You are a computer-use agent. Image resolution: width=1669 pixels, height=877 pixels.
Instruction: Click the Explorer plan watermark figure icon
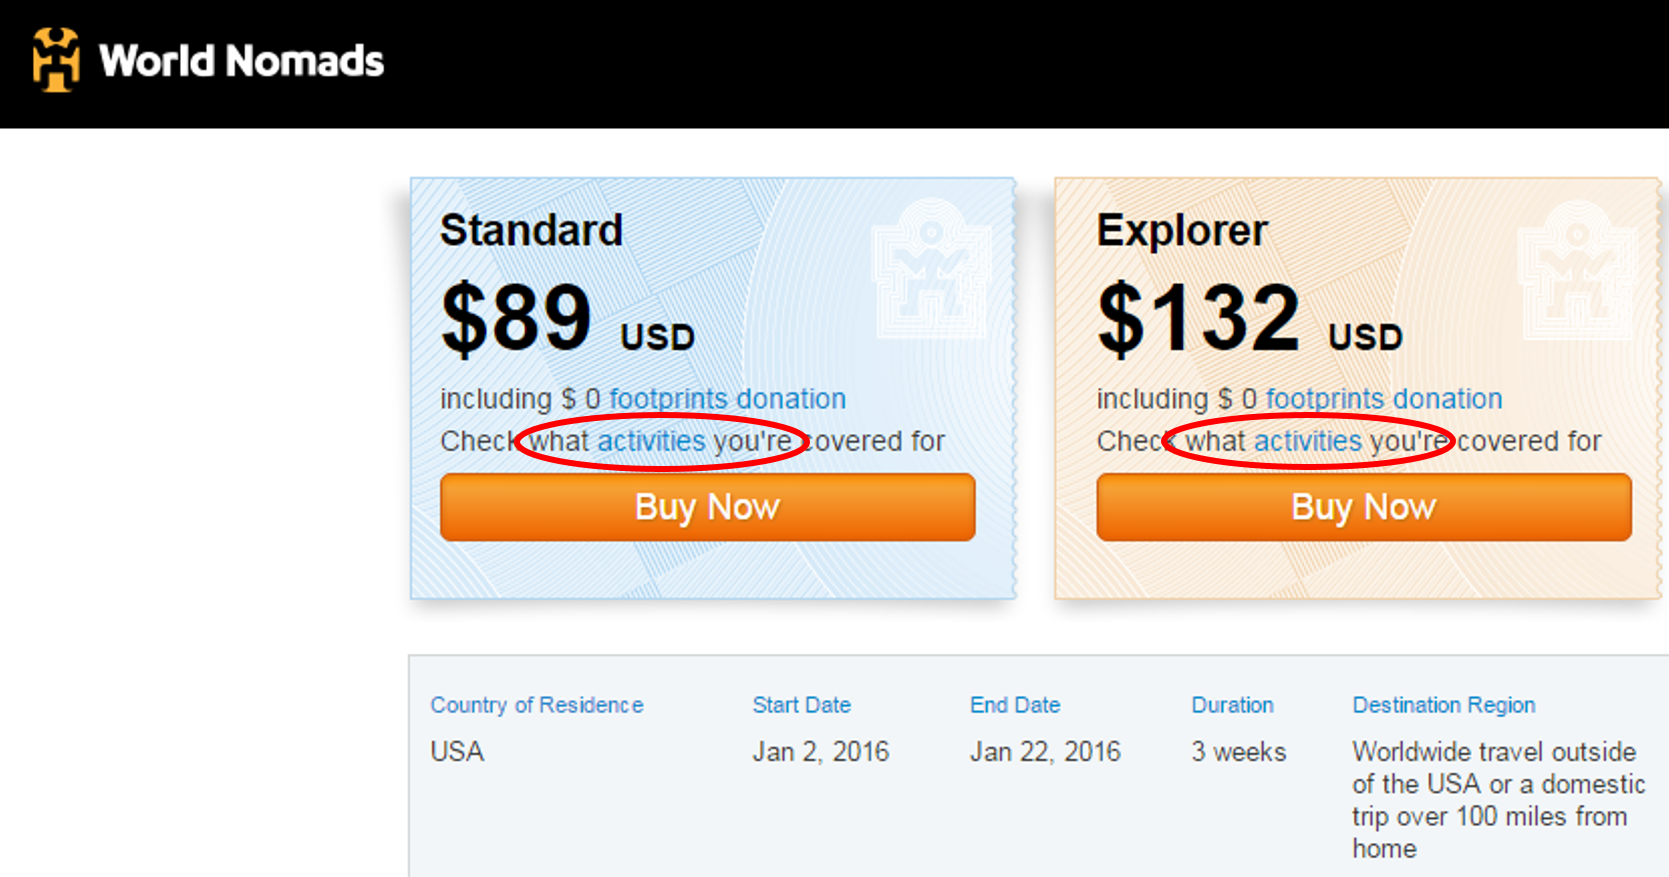click(x=1577, y=268)
